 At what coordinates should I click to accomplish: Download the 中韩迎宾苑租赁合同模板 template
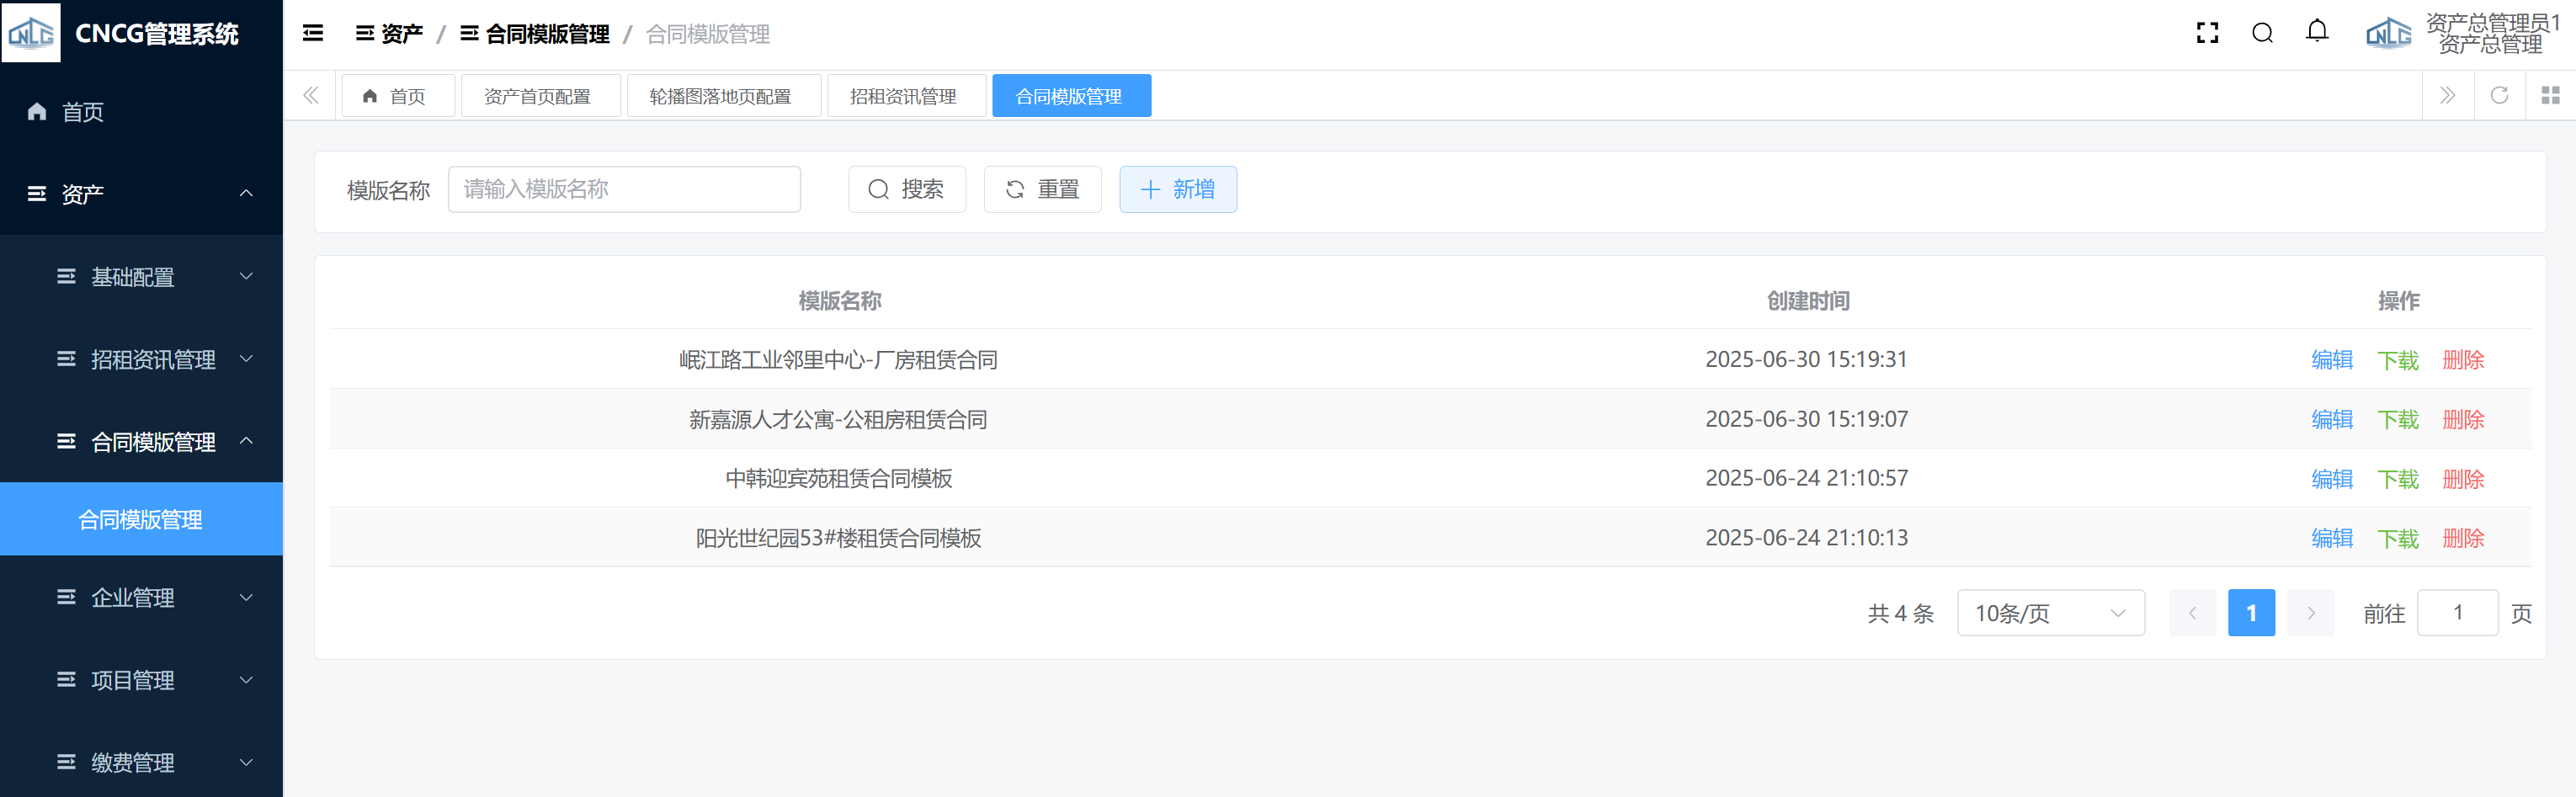(x=2397, y=479)
